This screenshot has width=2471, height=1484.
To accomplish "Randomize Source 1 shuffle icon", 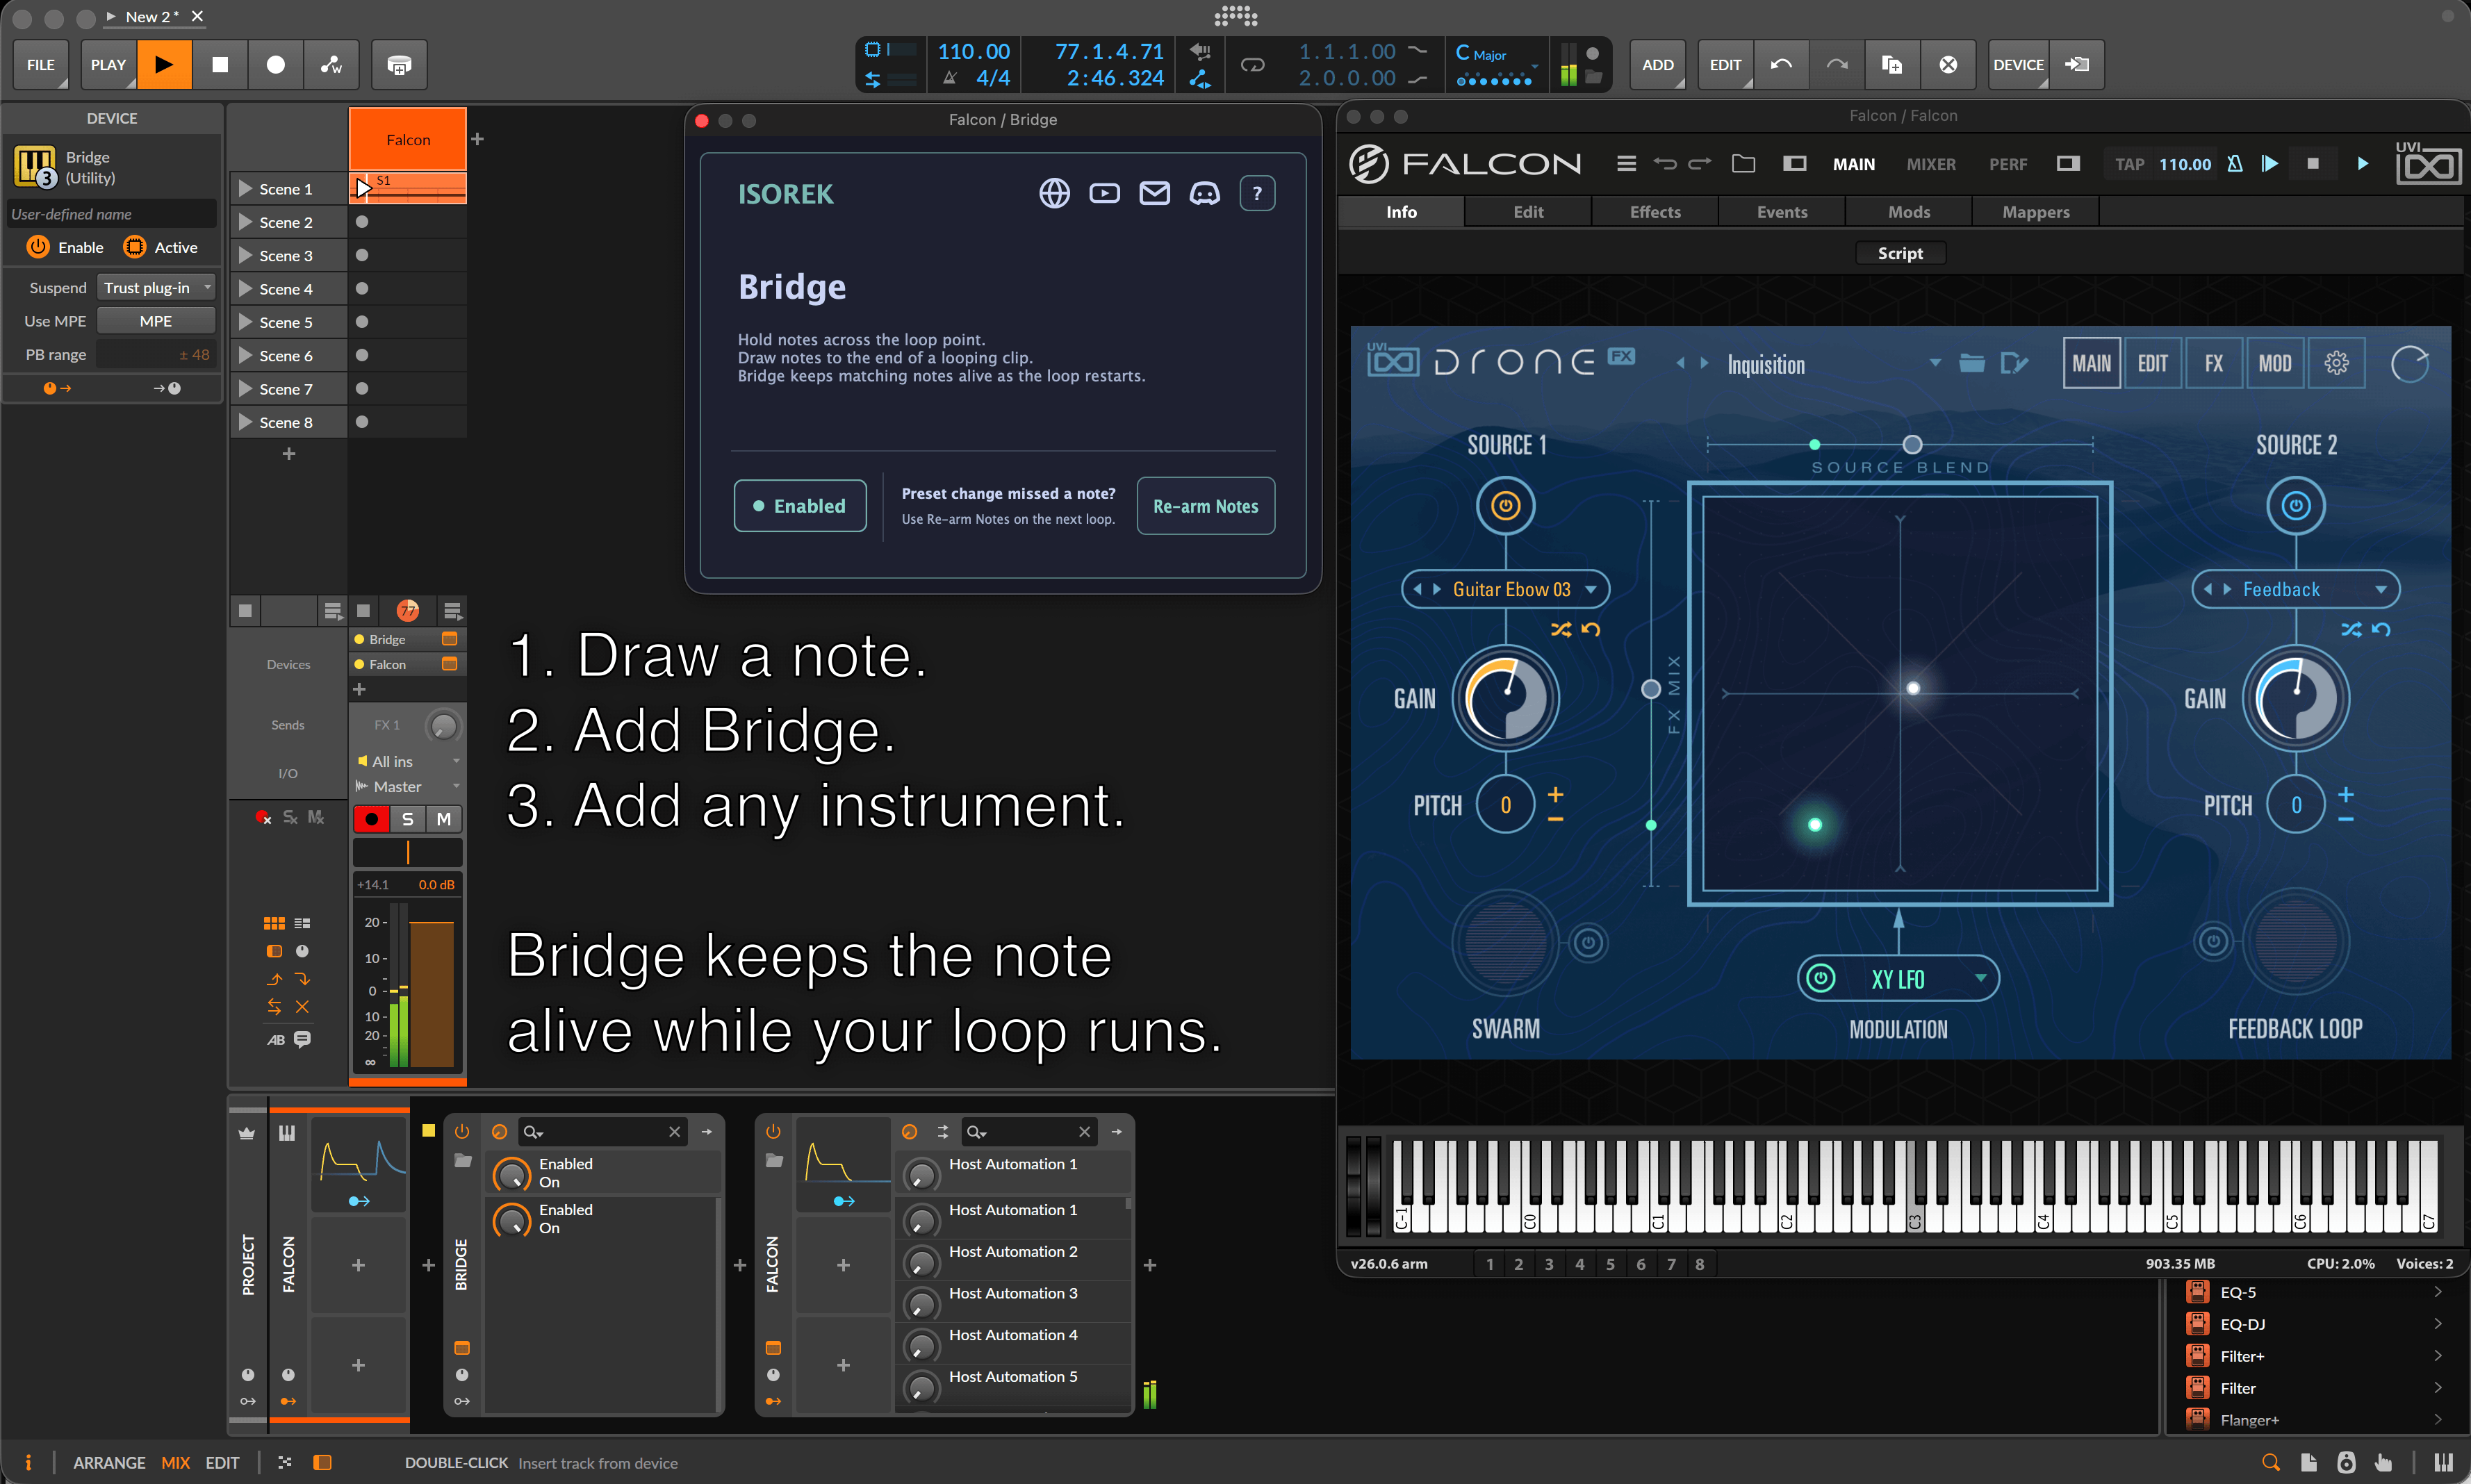I will [x=1560, y=629].
